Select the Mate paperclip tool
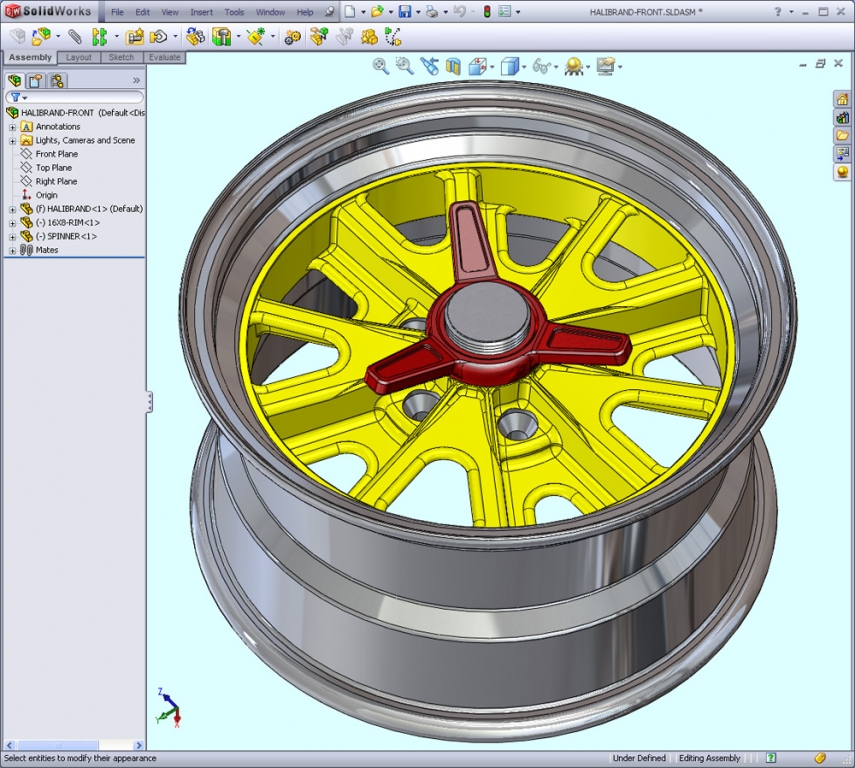855x768 pixels. [75, 37]
